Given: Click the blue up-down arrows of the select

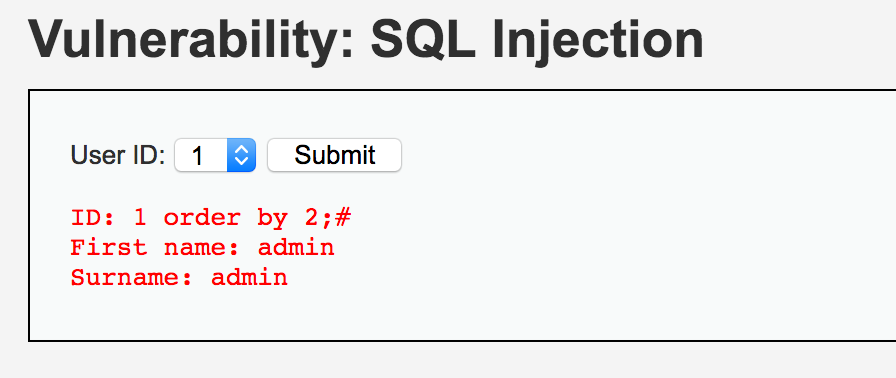Looking at the screenshot, I should point(242,155).
